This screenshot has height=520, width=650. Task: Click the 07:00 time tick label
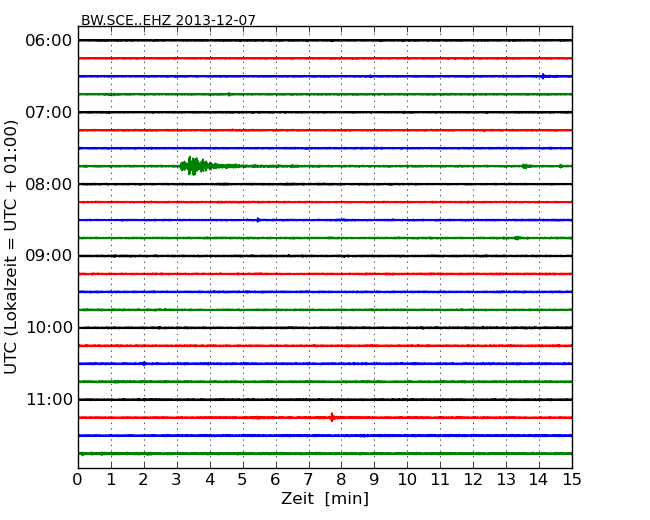coord(49,112)
